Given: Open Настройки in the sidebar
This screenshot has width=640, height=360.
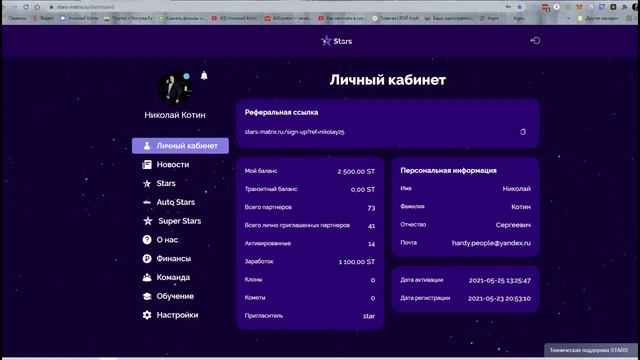Looking at the screenshot, I should (x=177, y=315).
